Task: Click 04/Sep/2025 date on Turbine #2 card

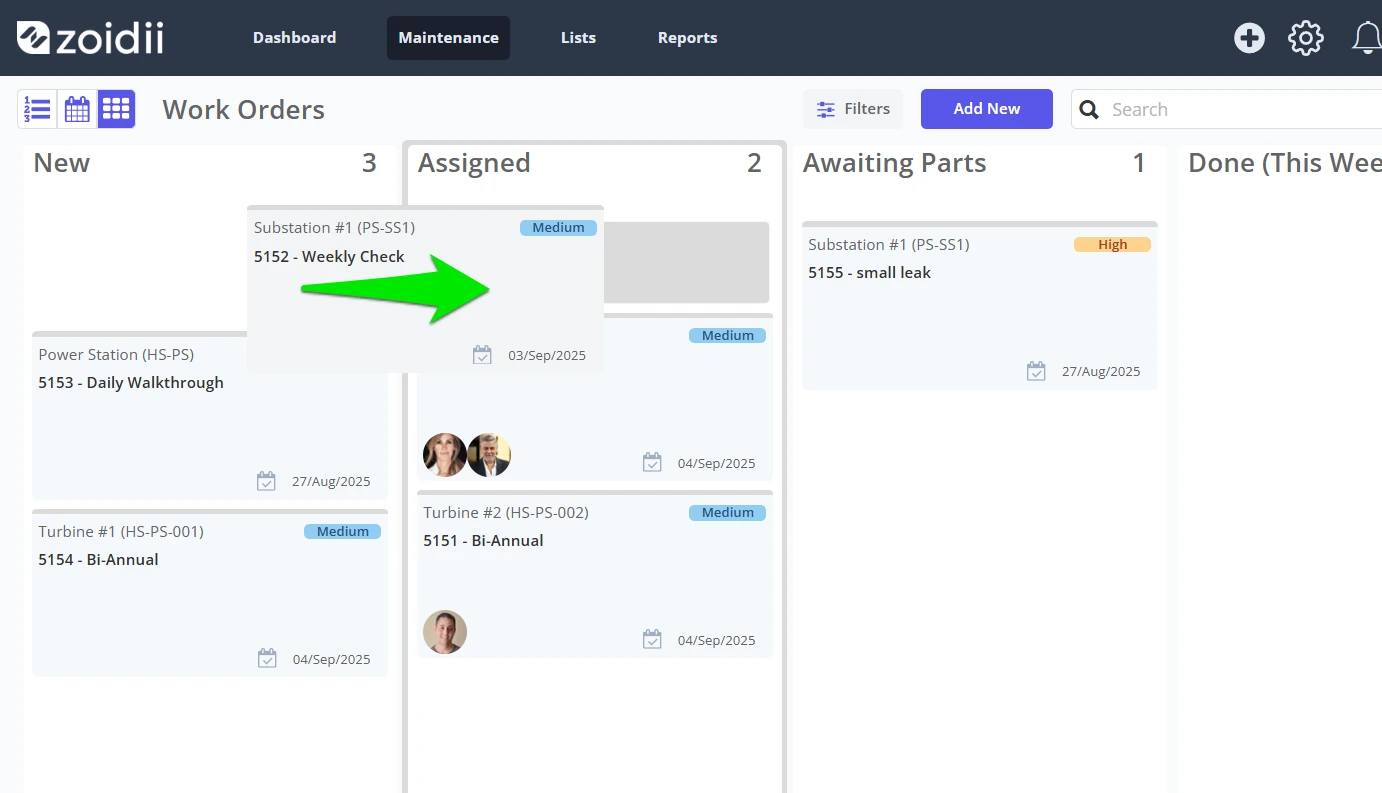Action: [716, 640]
